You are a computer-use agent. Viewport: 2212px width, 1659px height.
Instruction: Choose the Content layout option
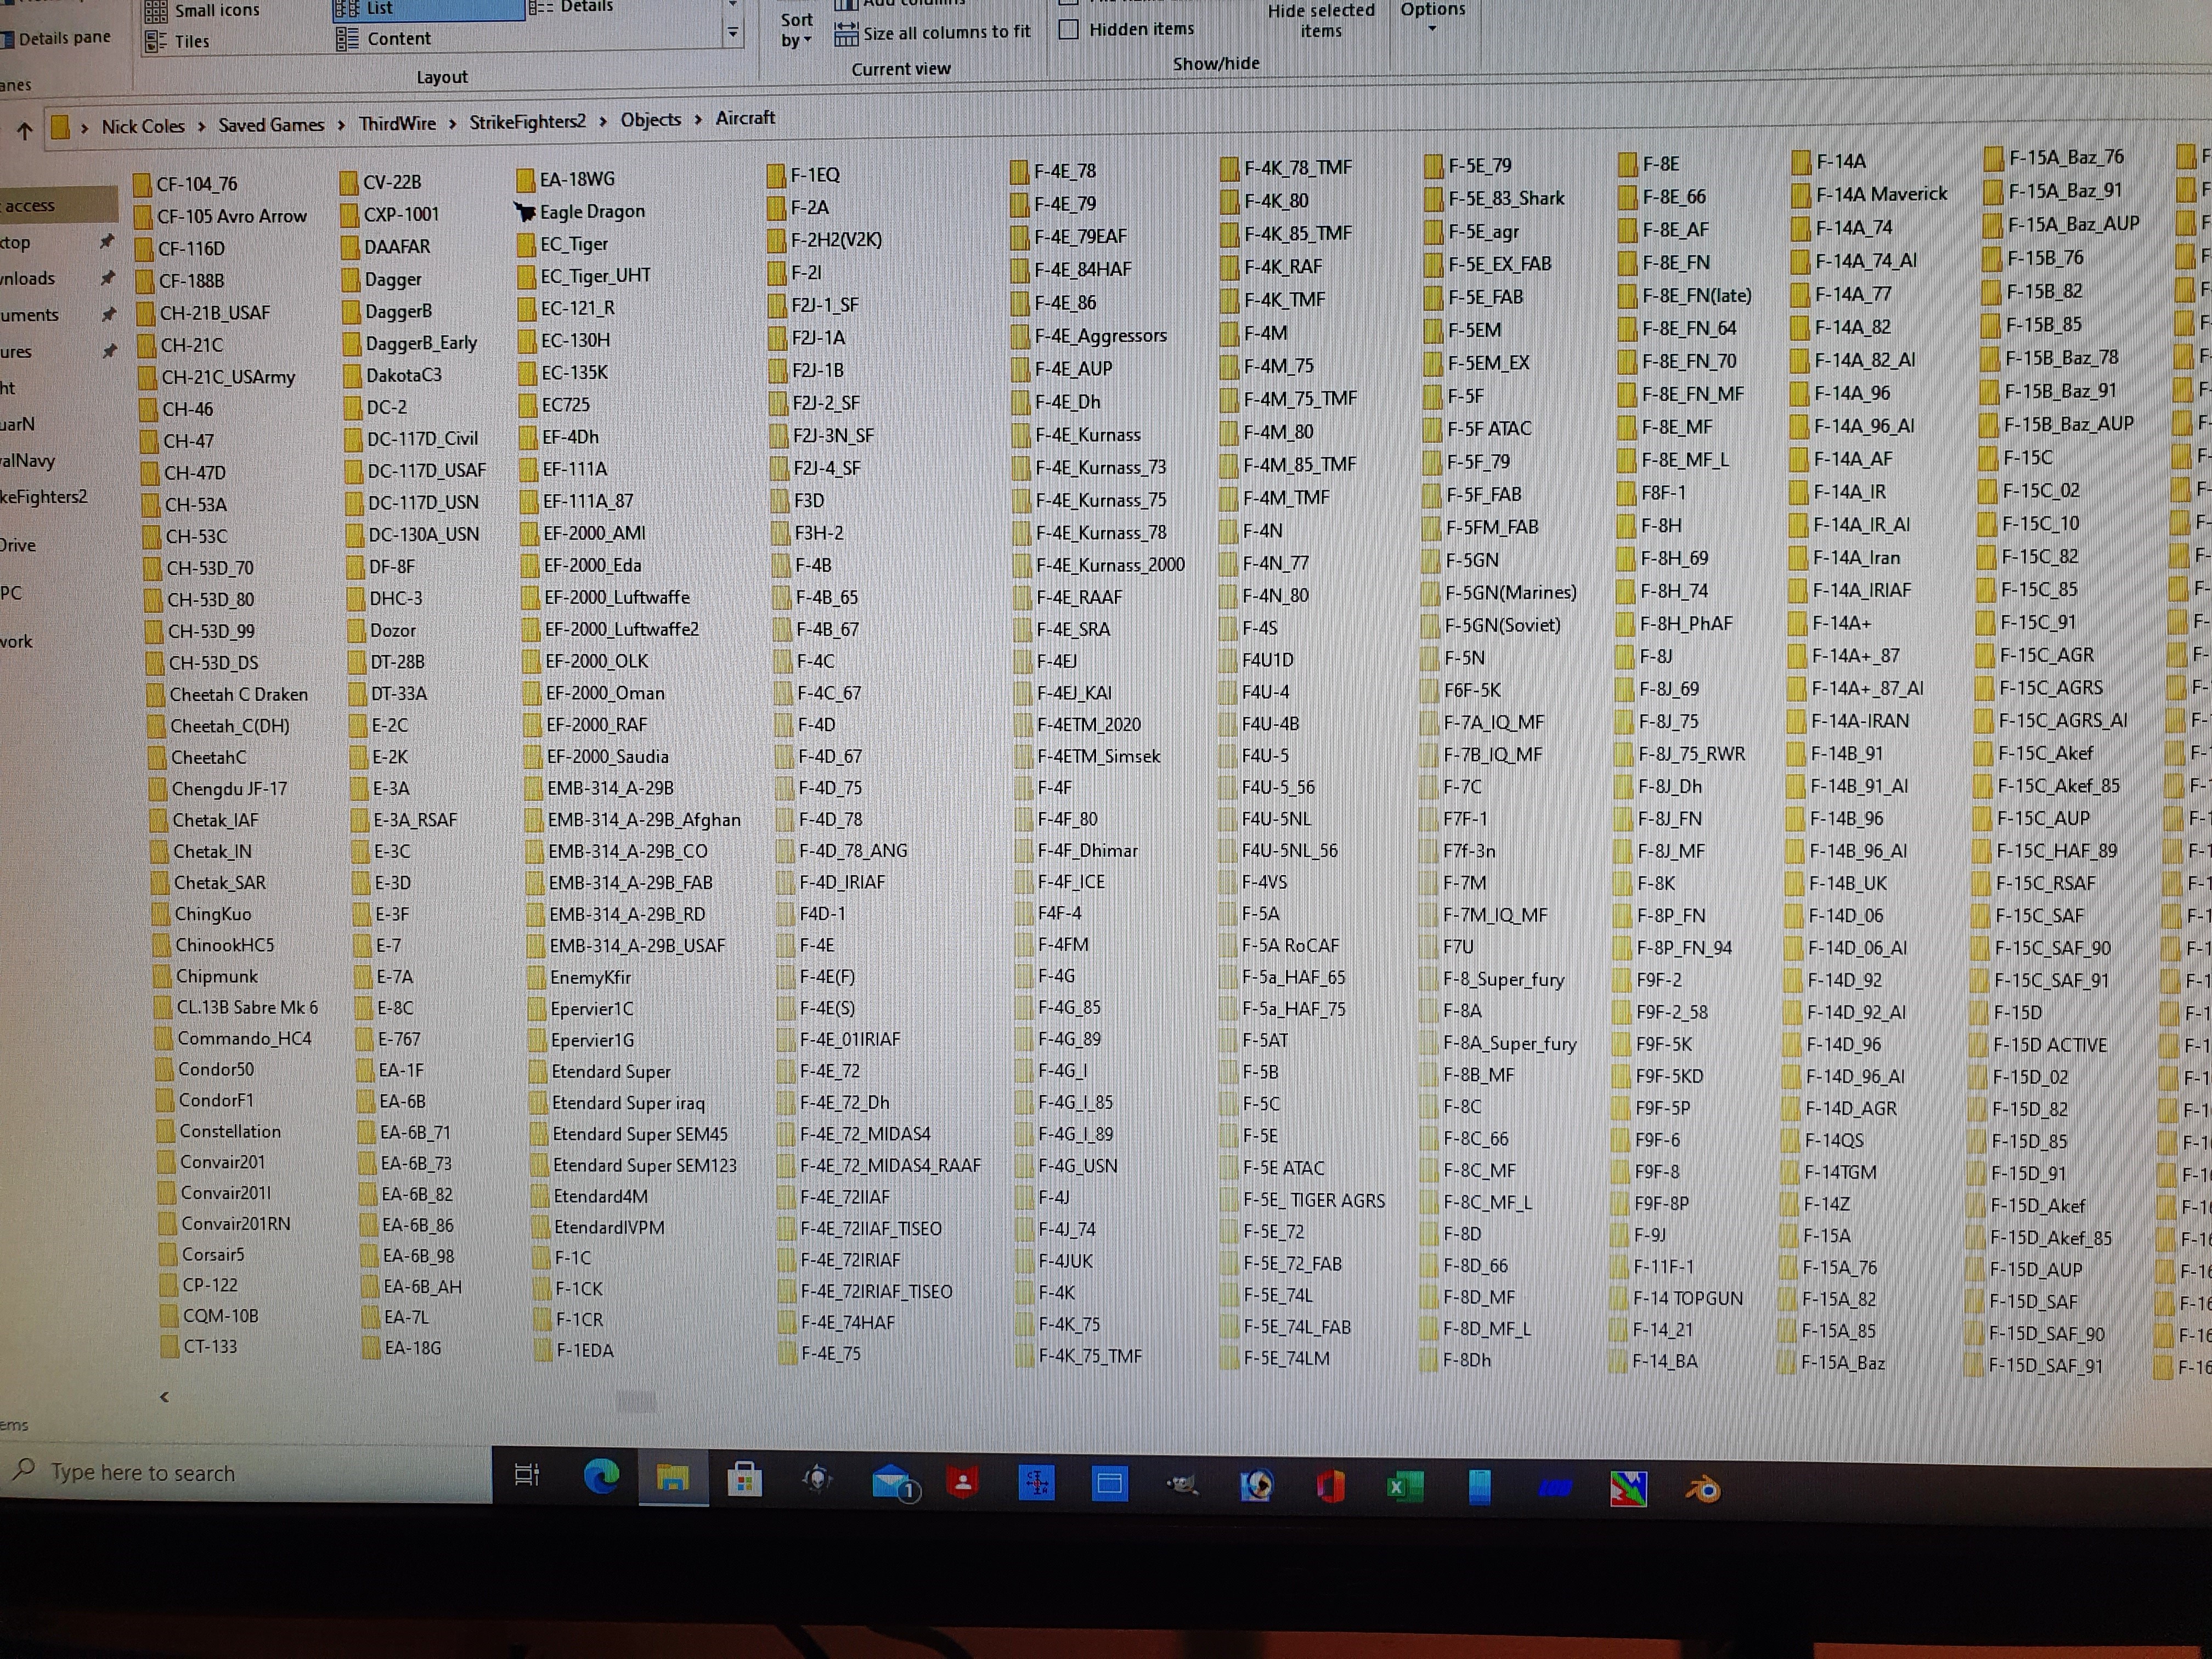[384, 39]
